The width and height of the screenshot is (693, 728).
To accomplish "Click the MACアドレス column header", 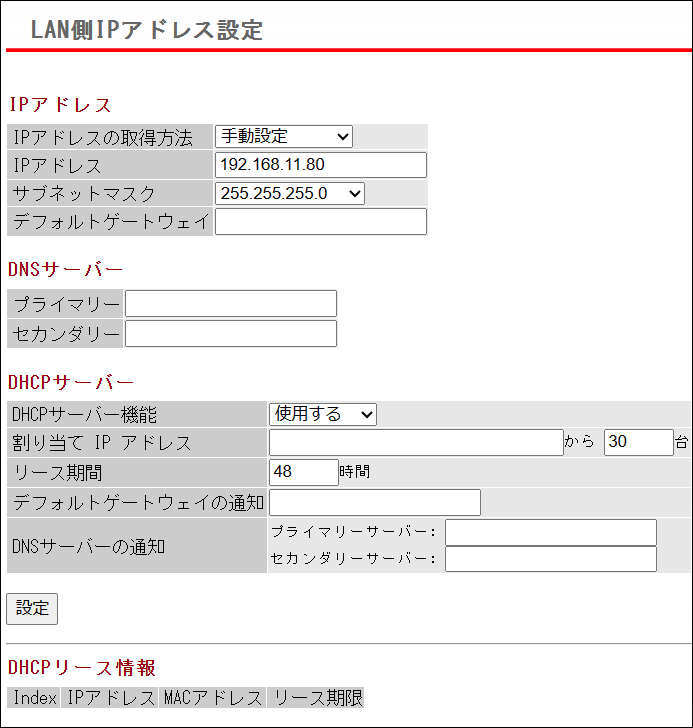I will pos(212,698).
